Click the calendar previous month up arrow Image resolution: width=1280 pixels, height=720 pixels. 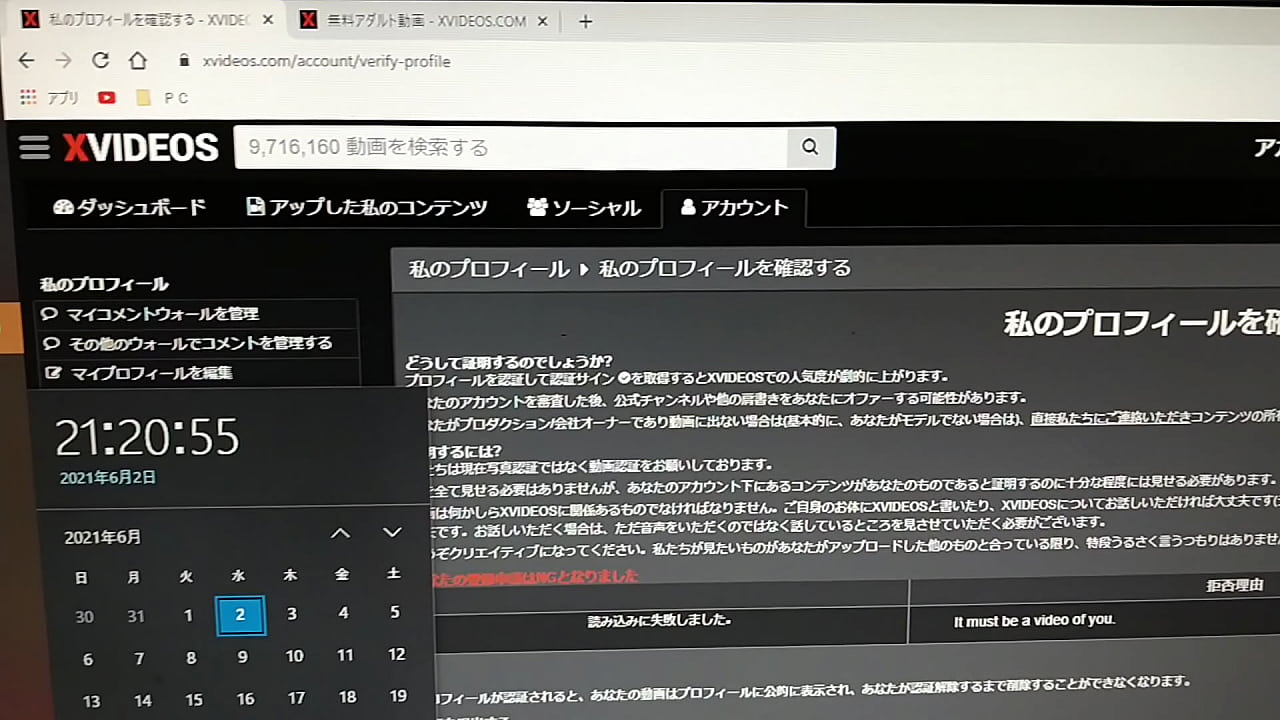(341, 533)
